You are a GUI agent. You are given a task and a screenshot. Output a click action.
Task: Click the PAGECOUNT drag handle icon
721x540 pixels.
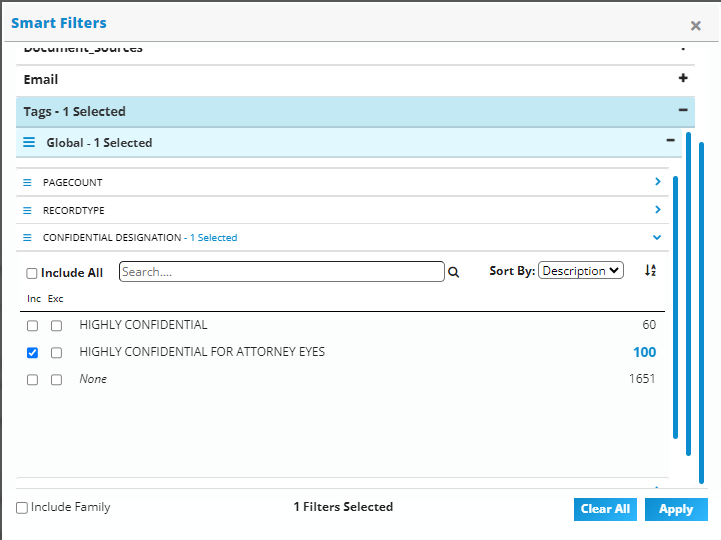pos(28,183)
